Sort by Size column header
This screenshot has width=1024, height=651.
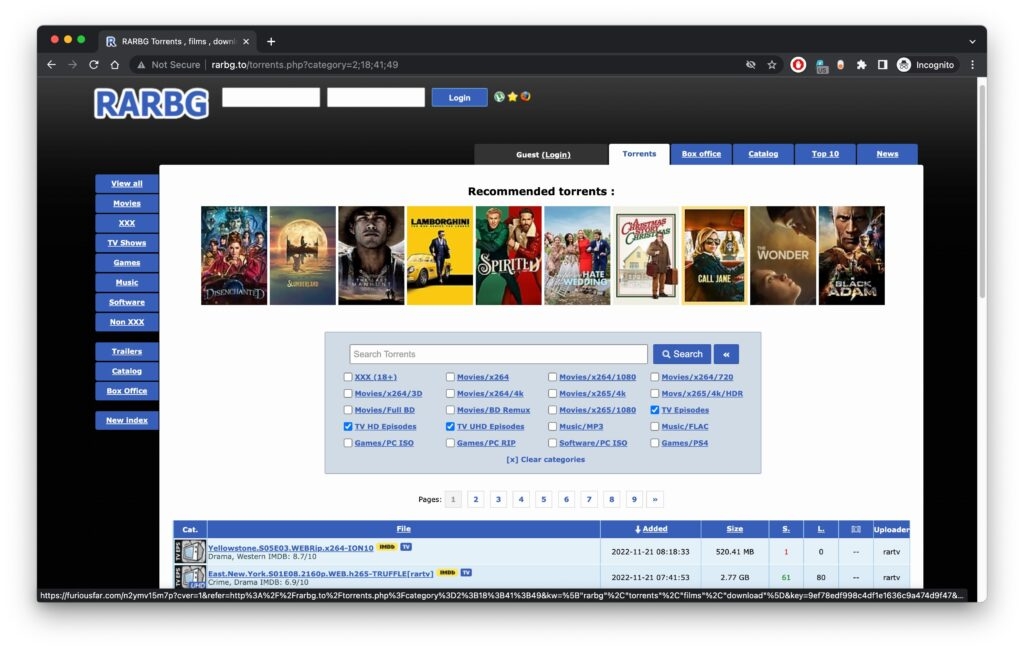click(734, 529)
